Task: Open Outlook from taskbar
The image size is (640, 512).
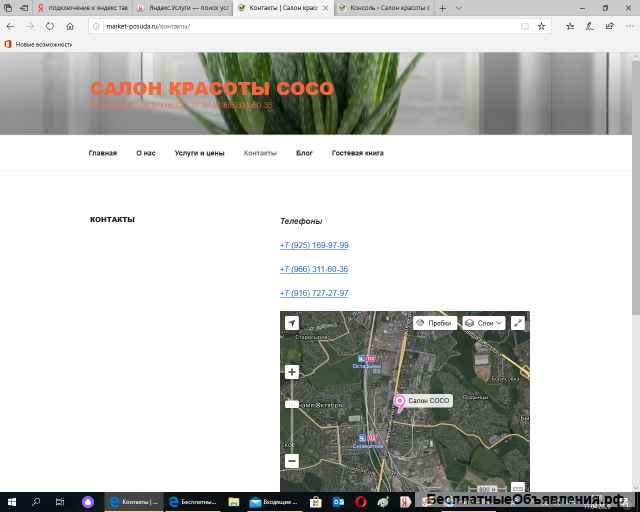Action: [338, 502]
